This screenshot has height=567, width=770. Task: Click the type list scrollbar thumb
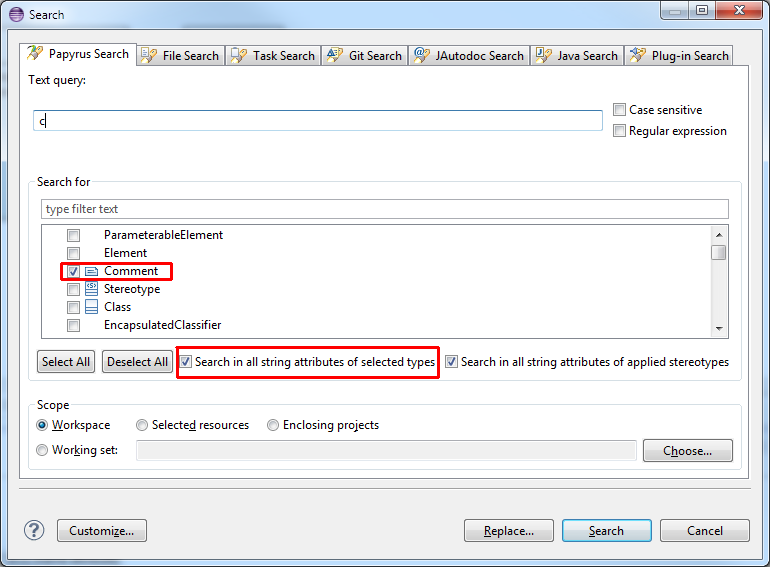(x=719, y=252)
